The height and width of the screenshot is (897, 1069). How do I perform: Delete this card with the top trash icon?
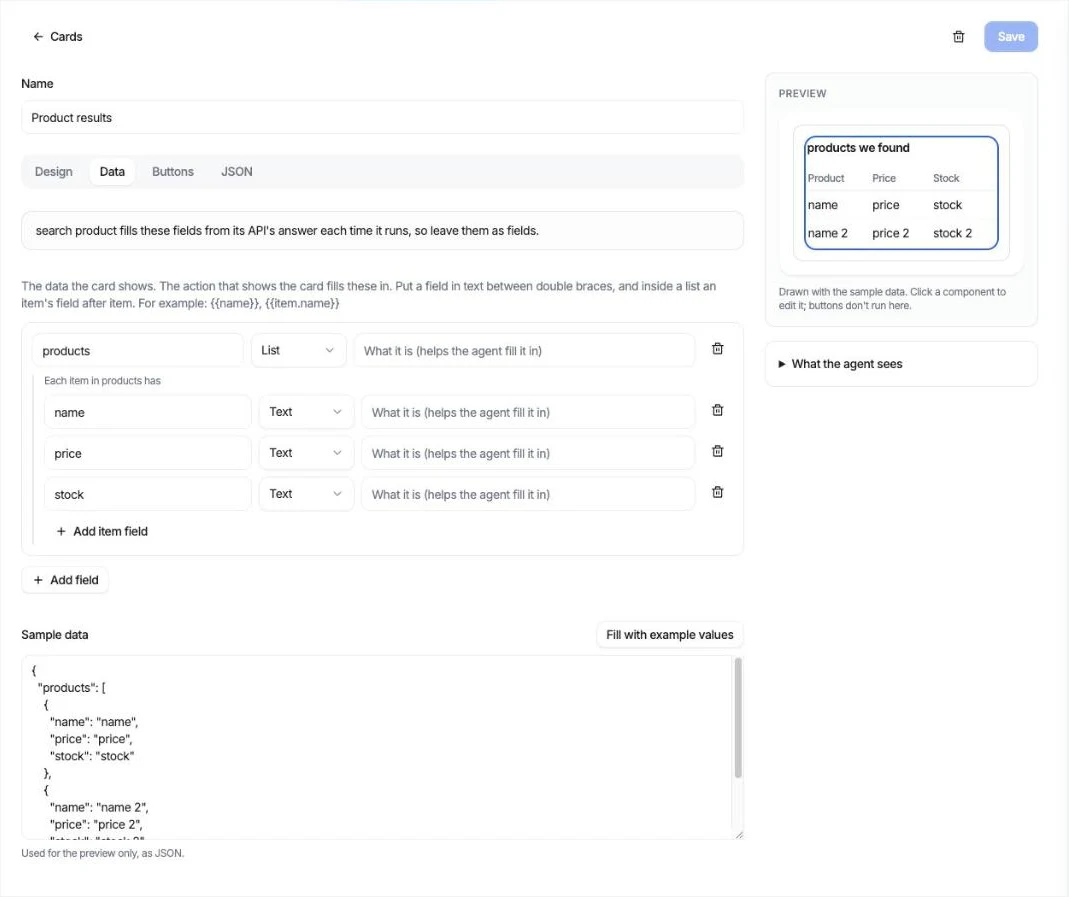959,37
